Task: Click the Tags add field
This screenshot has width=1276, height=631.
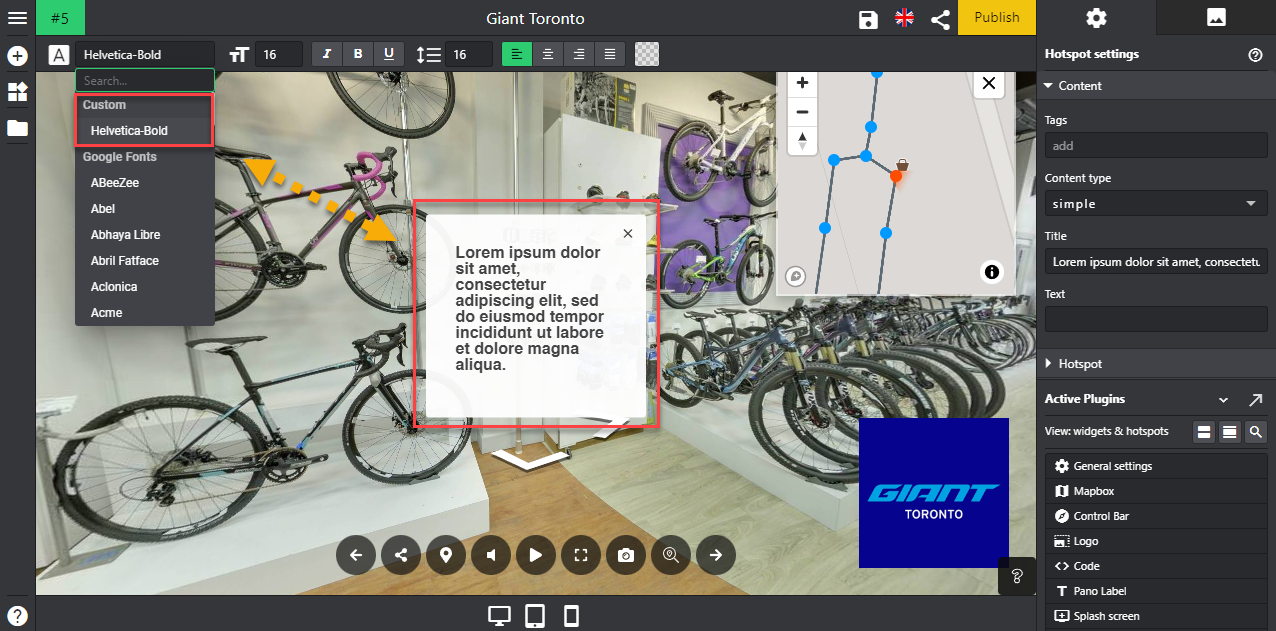Action: click(1156, 146)
